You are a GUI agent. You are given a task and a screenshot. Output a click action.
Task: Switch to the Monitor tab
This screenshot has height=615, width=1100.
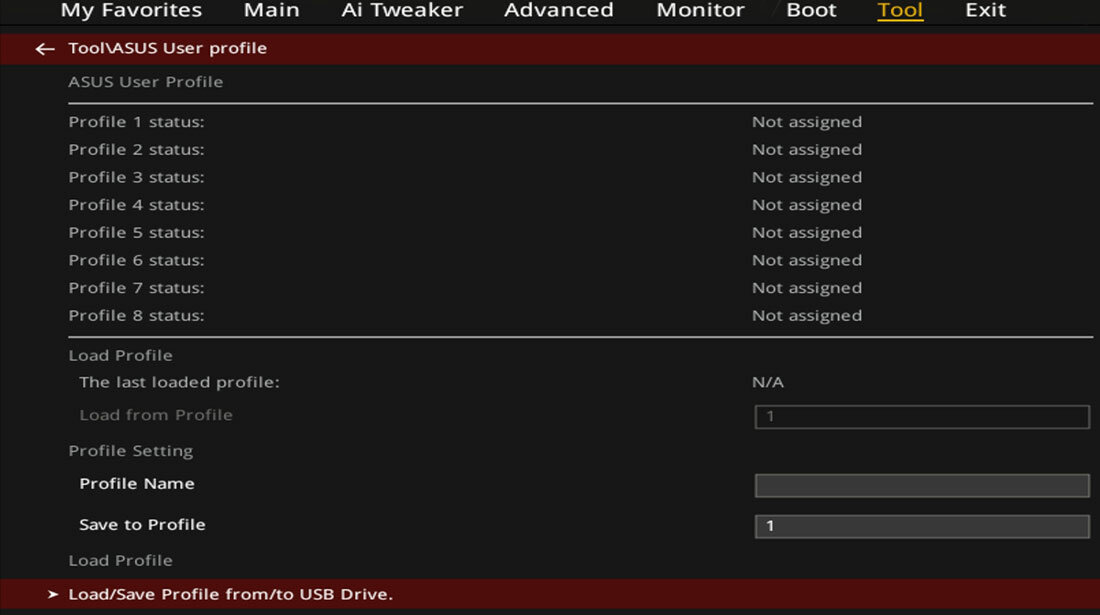[700, 10]
